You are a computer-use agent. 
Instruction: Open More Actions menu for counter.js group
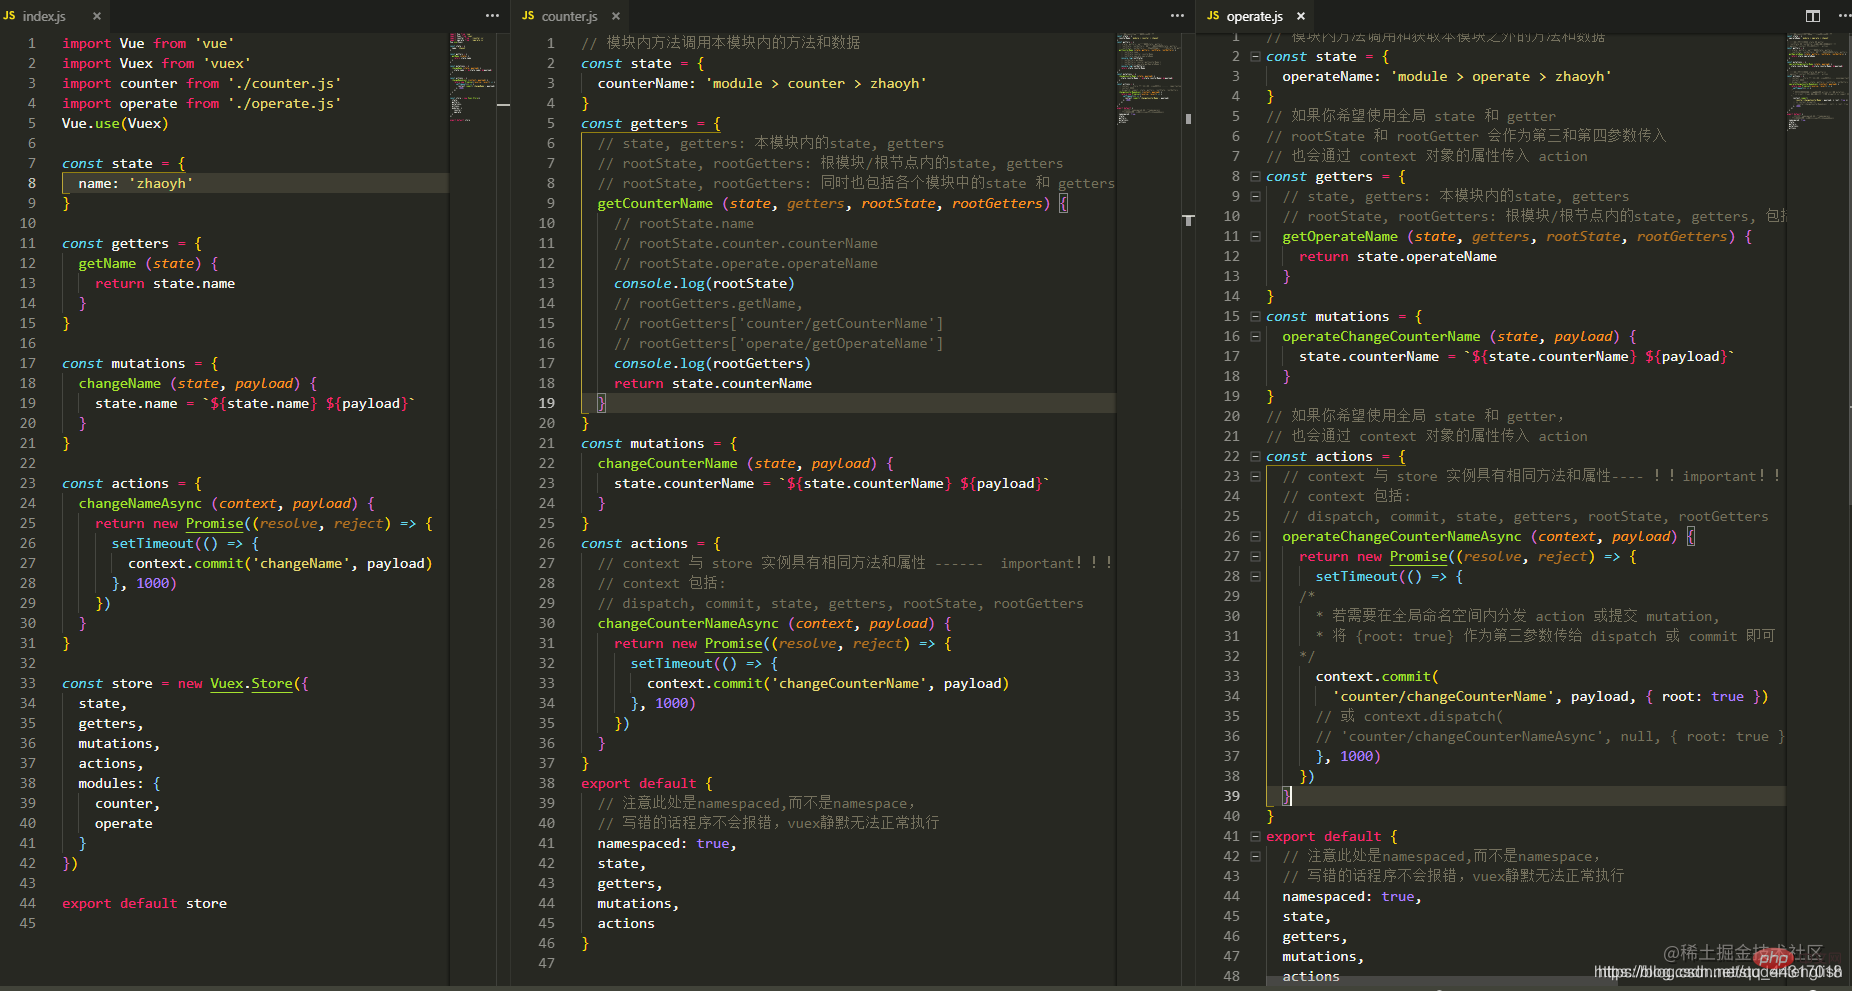click(1177, 16)
